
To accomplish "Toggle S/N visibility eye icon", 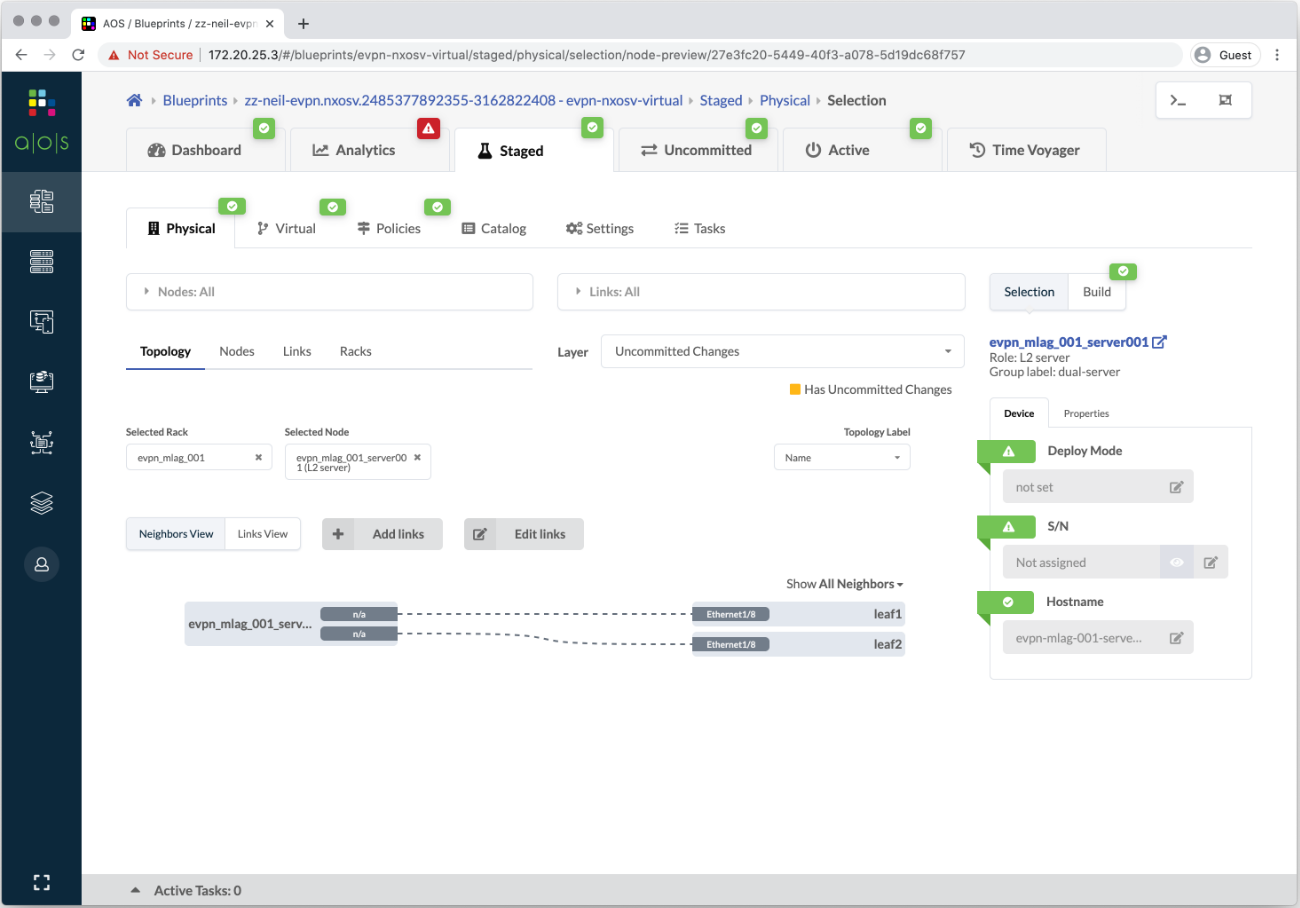I will (1176, 562).
